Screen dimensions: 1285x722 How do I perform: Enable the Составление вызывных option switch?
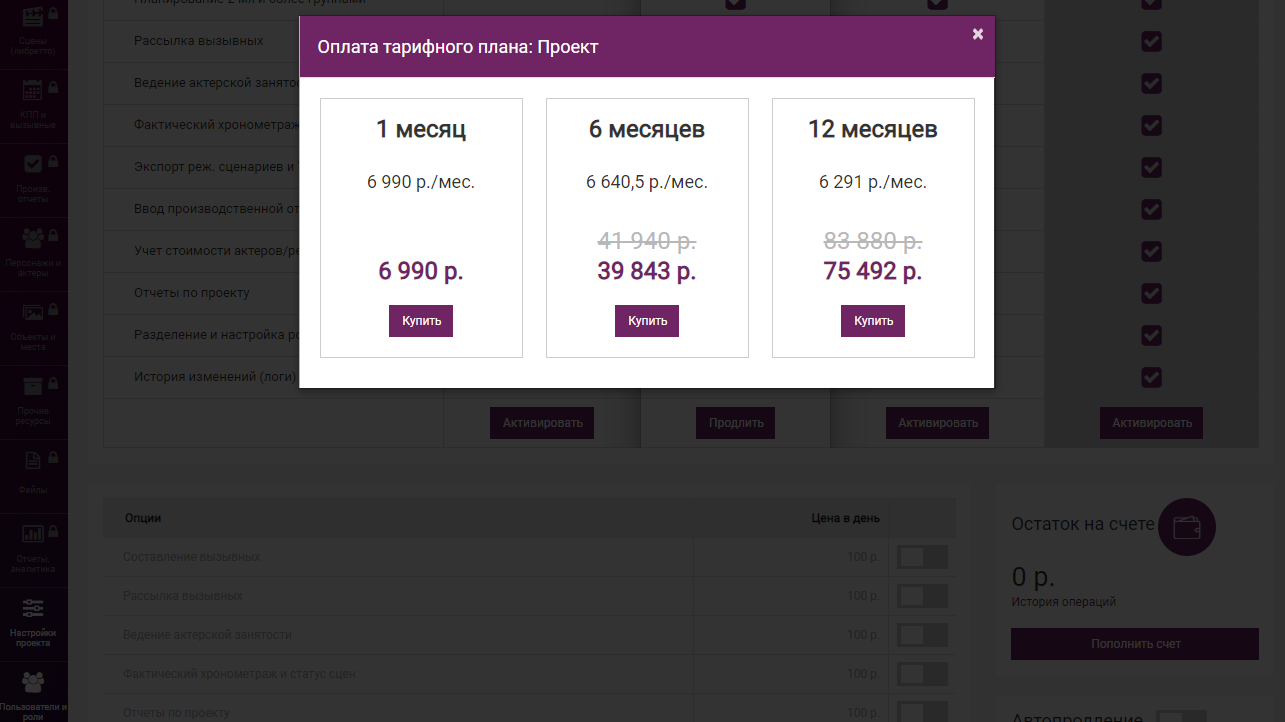coord(922,557)
